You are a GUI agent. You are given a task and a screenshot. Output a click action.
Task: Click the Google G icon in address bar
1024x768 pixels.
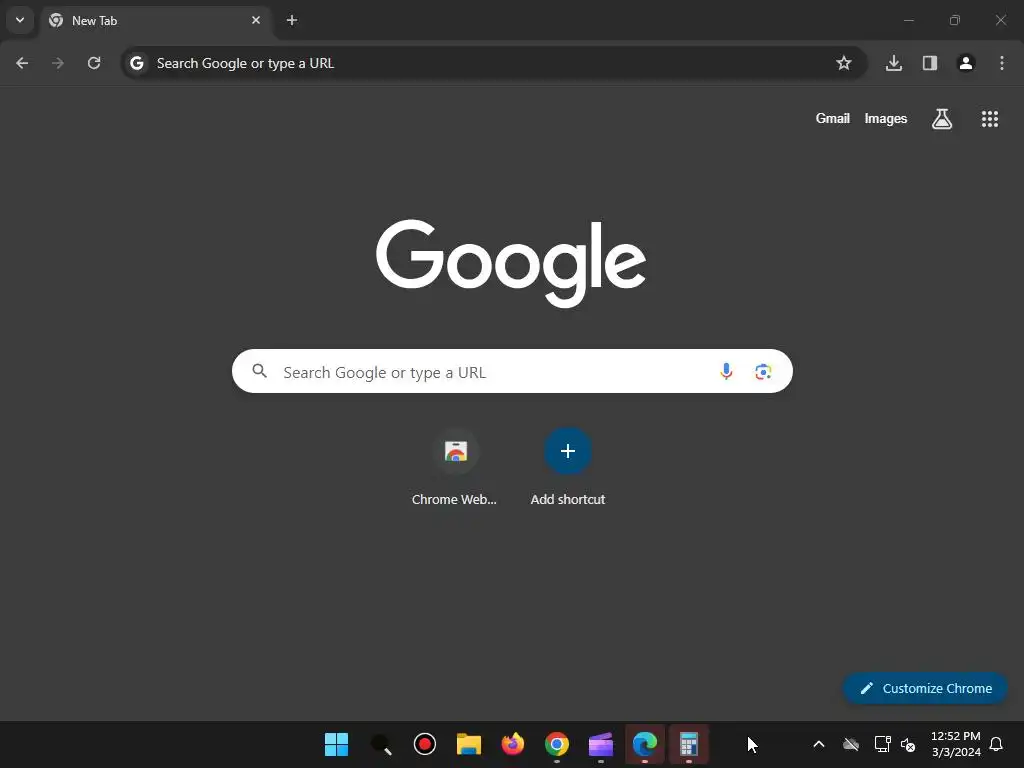pos(136,63)
